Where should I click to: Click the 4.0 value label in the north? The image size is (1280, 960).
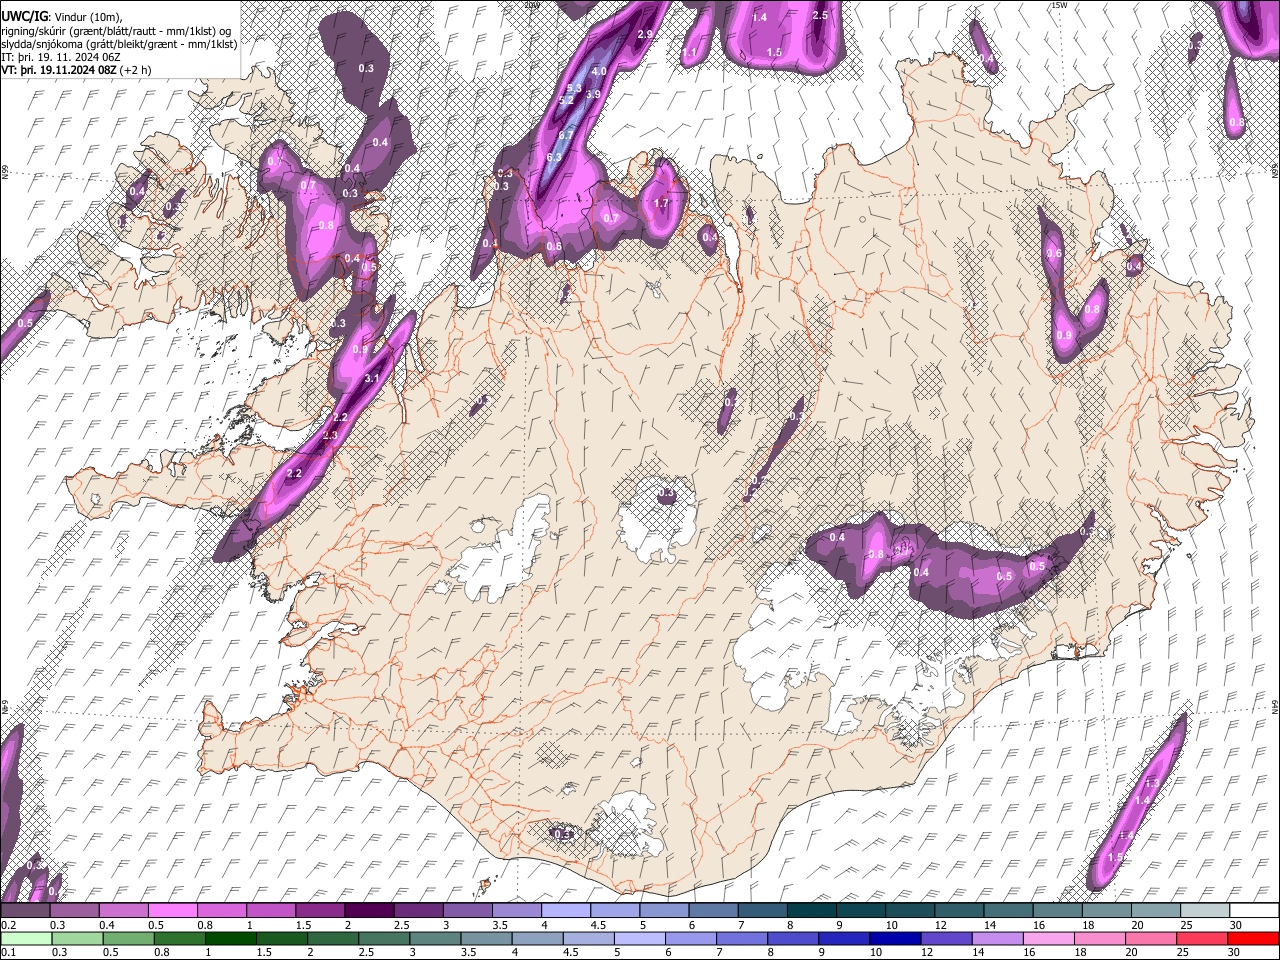[x=599, y=72]
